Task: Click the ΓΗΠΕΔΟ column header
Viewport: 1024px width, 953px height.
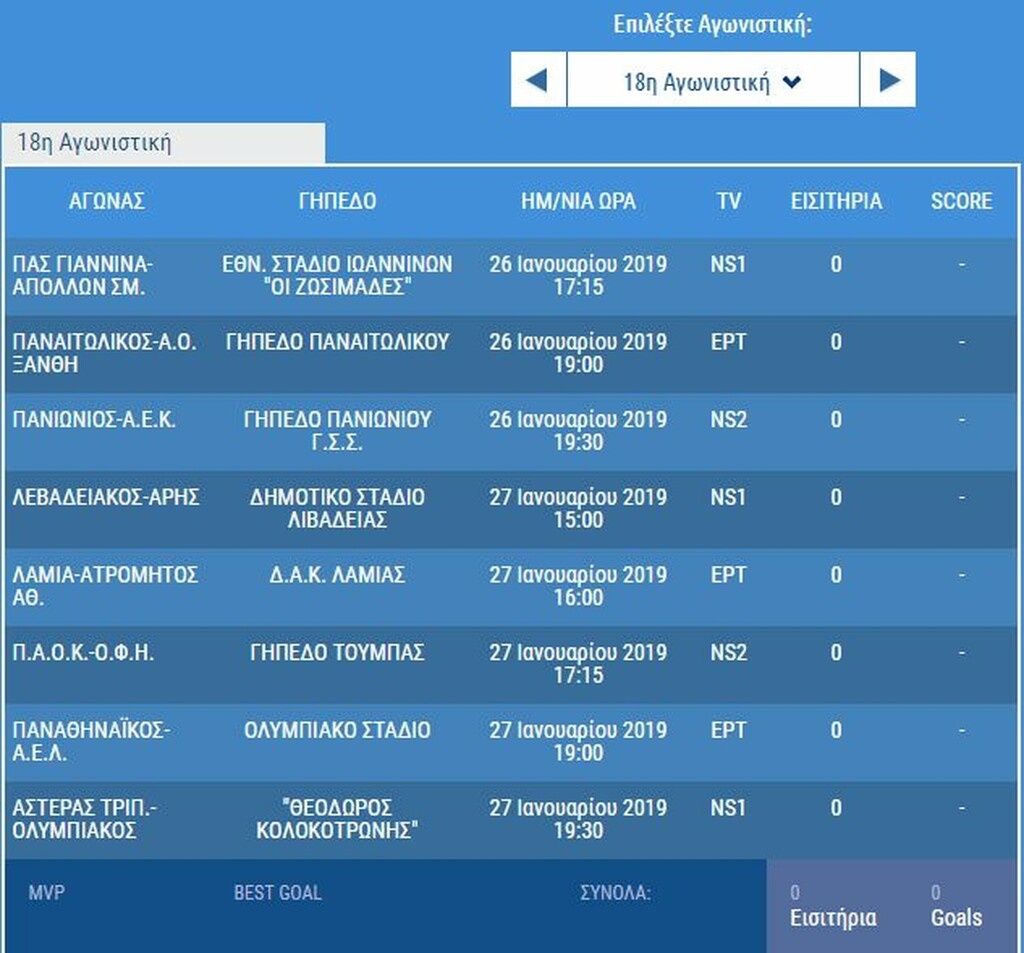Action: tap(337, 201)
